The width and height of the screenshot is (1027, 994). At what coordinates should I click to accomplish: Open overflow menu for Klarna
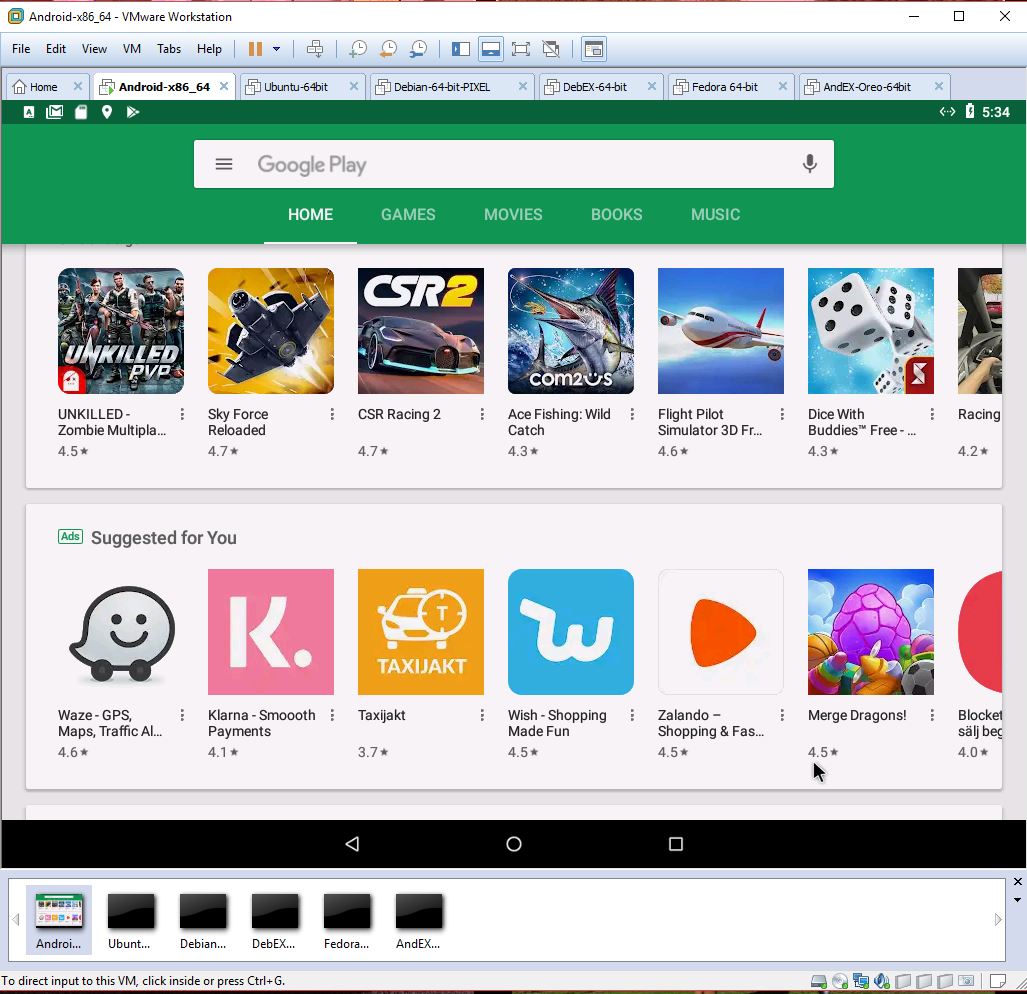332,715
